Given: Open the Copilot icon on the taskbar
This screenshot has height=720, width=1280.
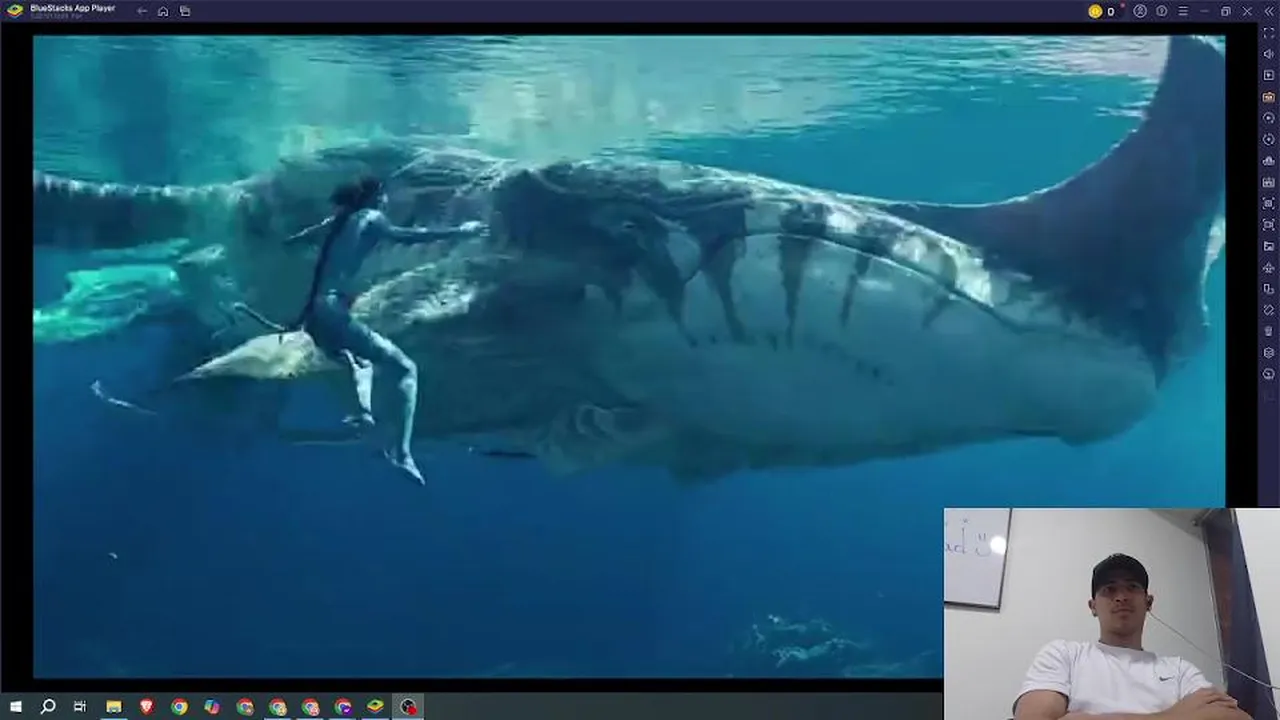Looking at the screenshot, I should click(x=212, y=707).
